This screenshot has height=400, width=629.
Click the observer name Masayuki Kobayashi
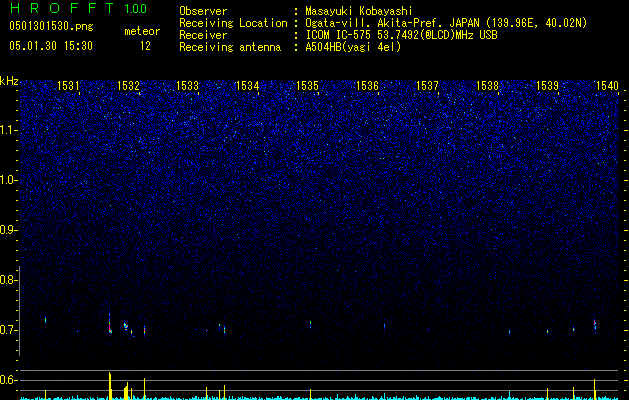point(359,11)
